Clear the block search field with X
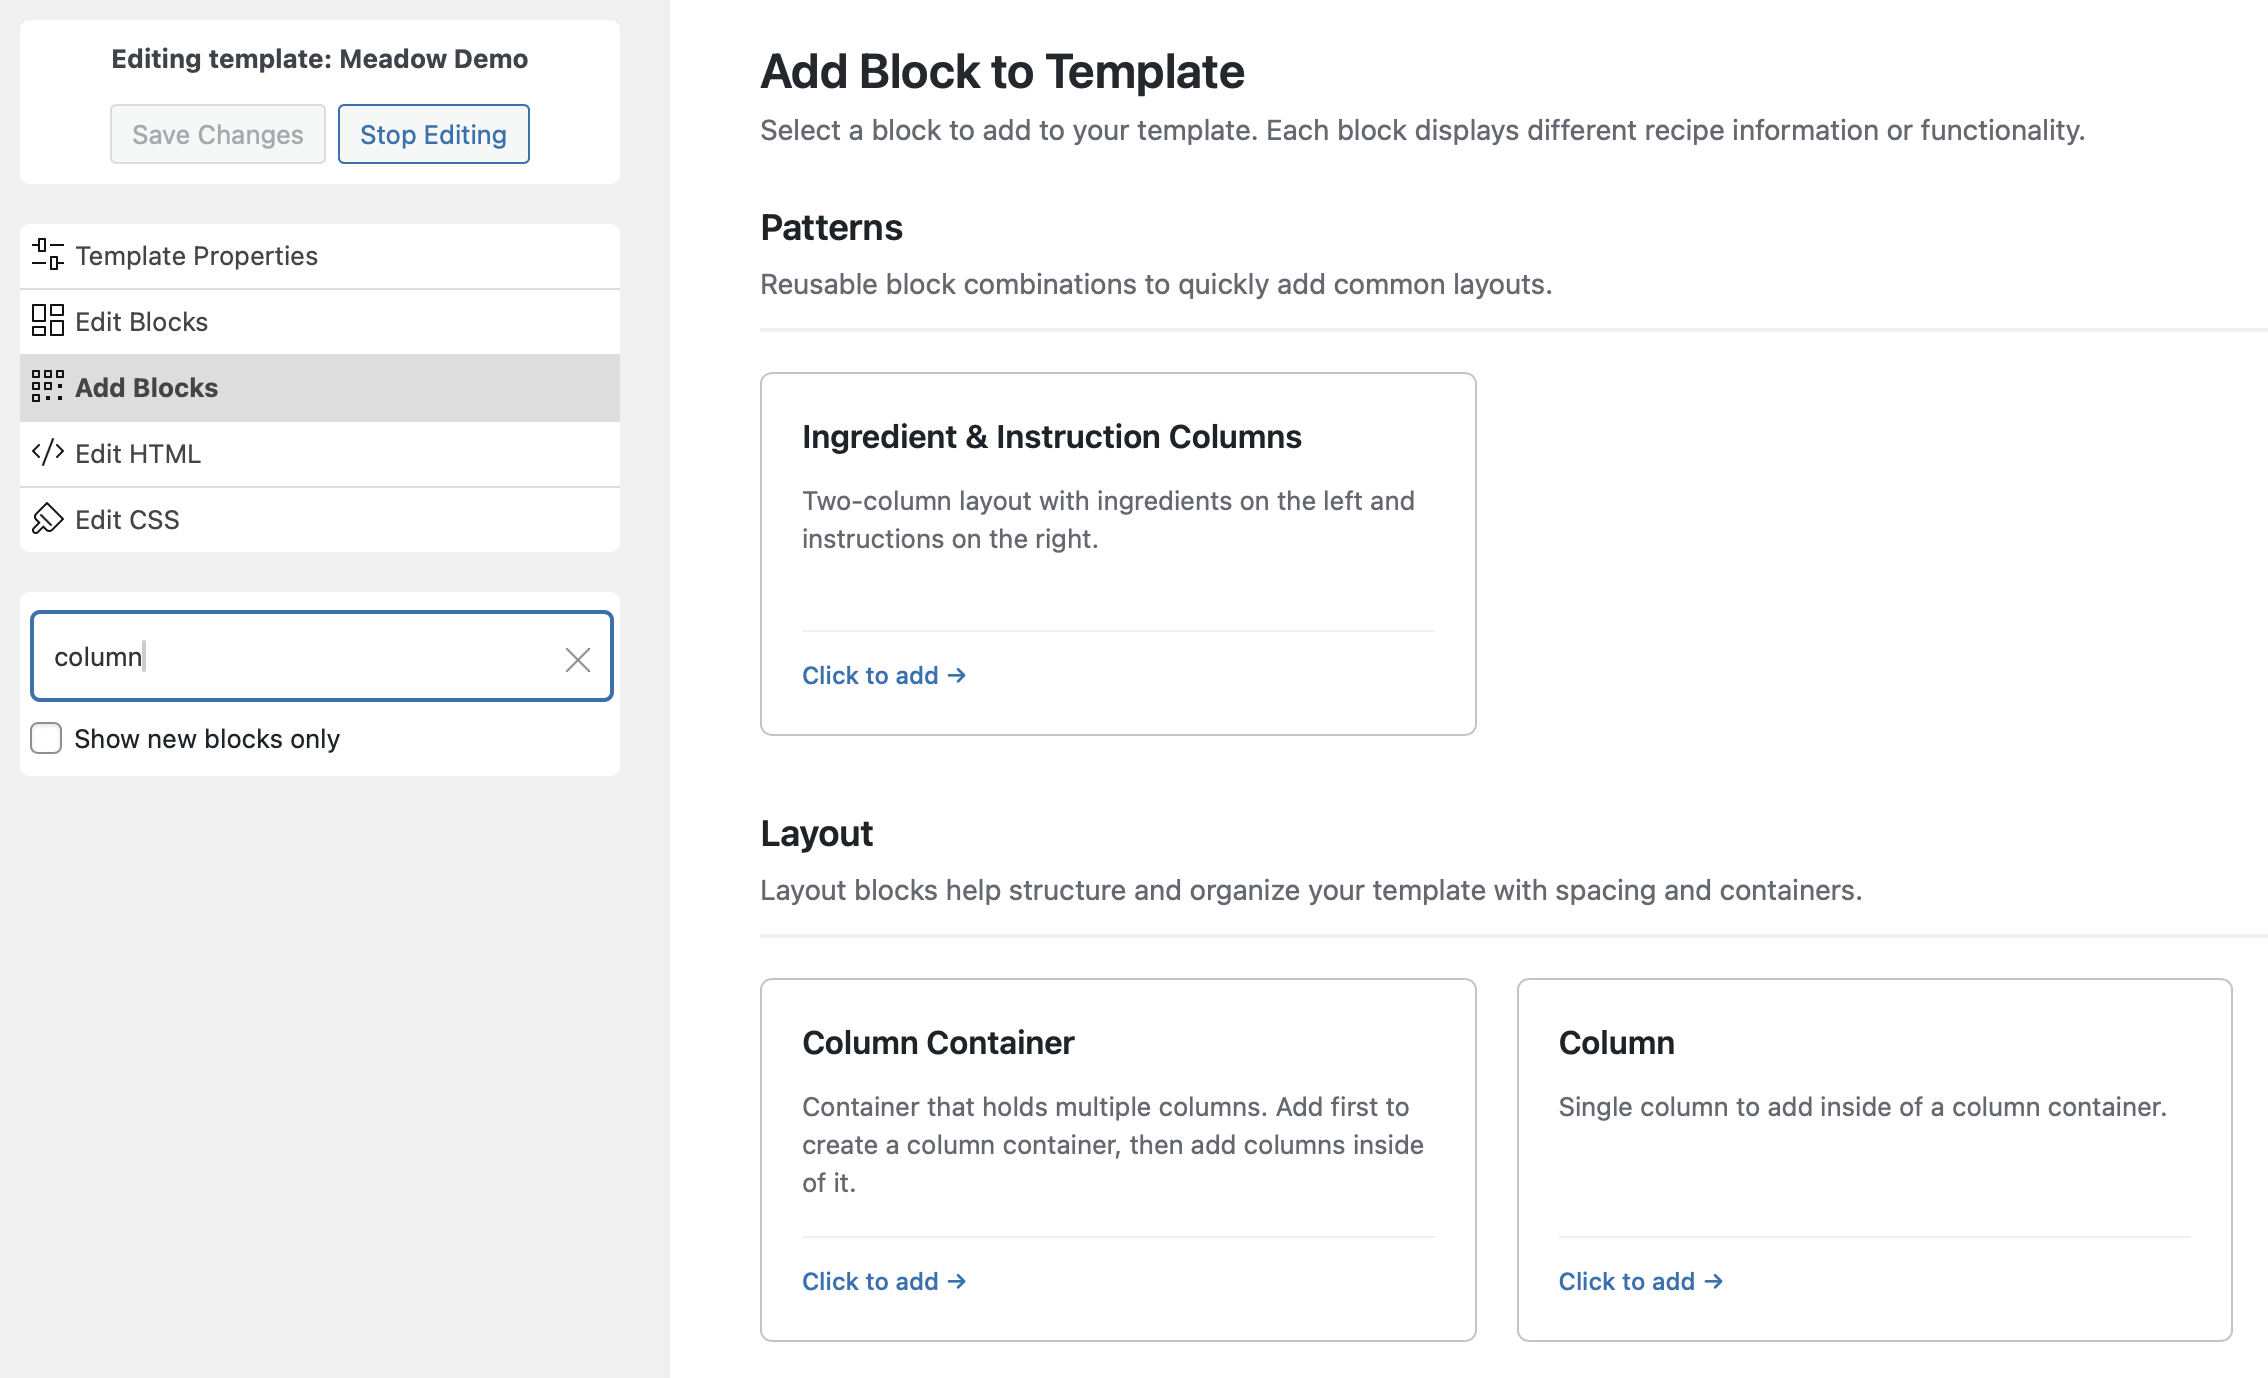The height and width of the screenshot is (1378, 2268). [577, 659]
